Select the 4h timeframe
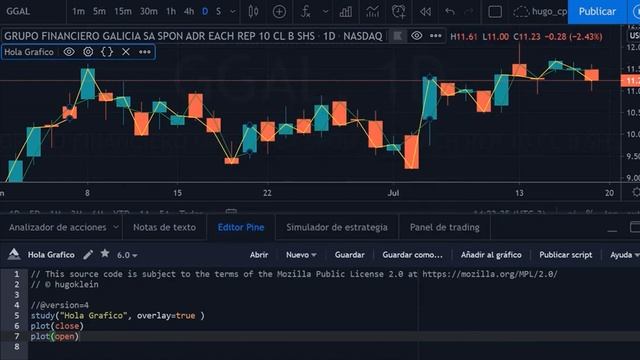The width and height of the screenshot is (640, 360). click(x=189, y=11)
